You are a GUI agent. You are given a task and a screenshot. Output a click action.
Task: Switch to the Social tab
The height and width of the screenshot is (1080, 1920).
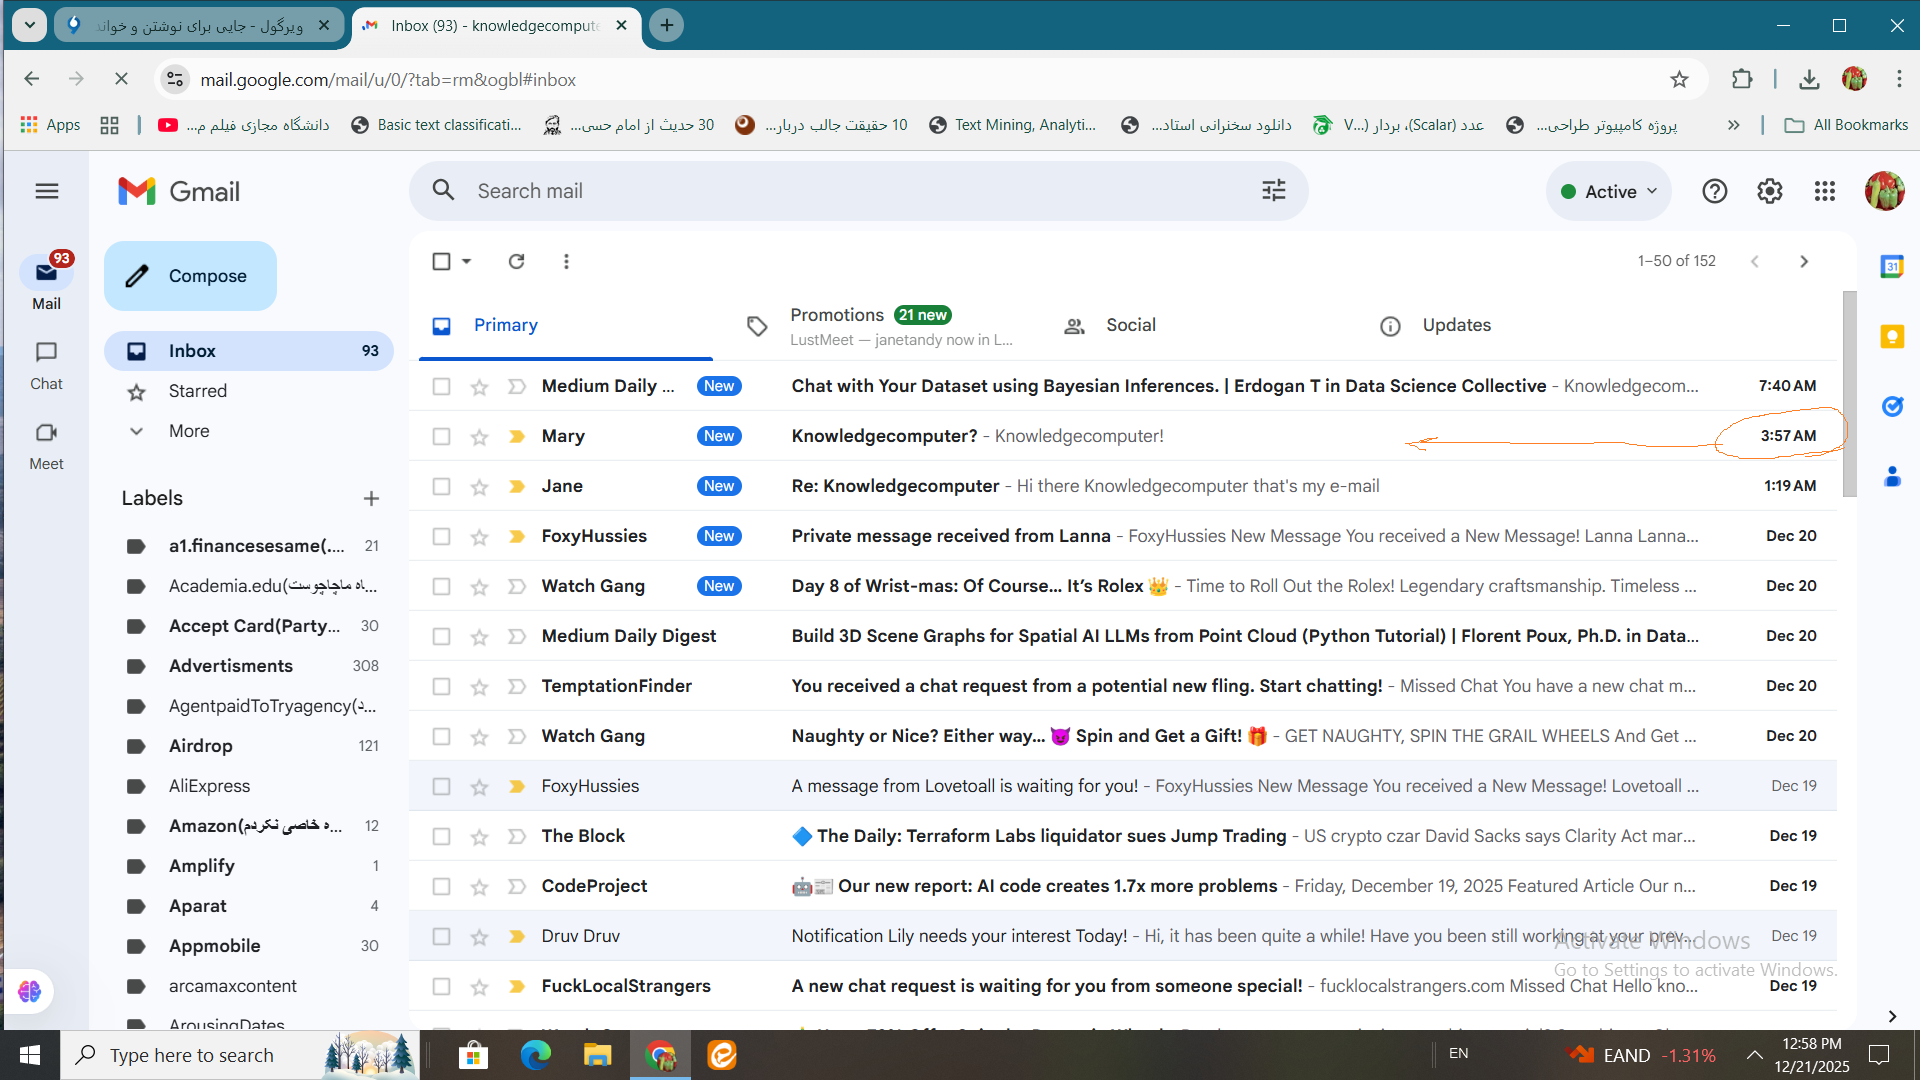(x=1130, y=325)
